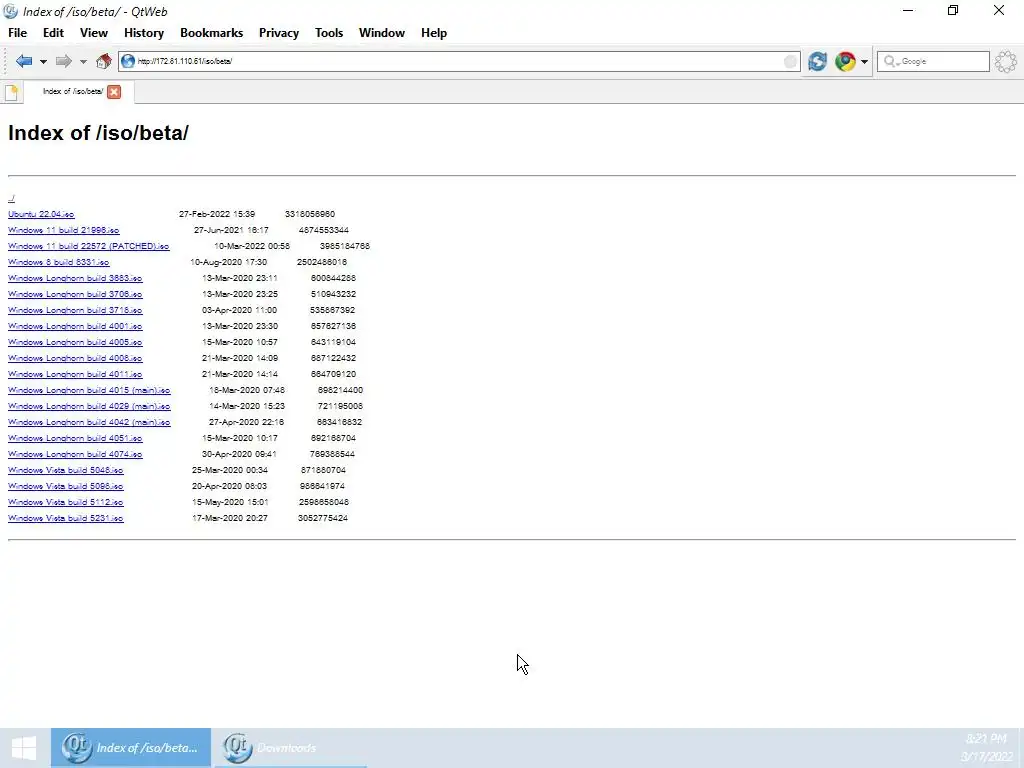Open Windows Longhorn build 4008.iso link
This screenshot has height=768, width=1024.
click(x=75, y=358)
